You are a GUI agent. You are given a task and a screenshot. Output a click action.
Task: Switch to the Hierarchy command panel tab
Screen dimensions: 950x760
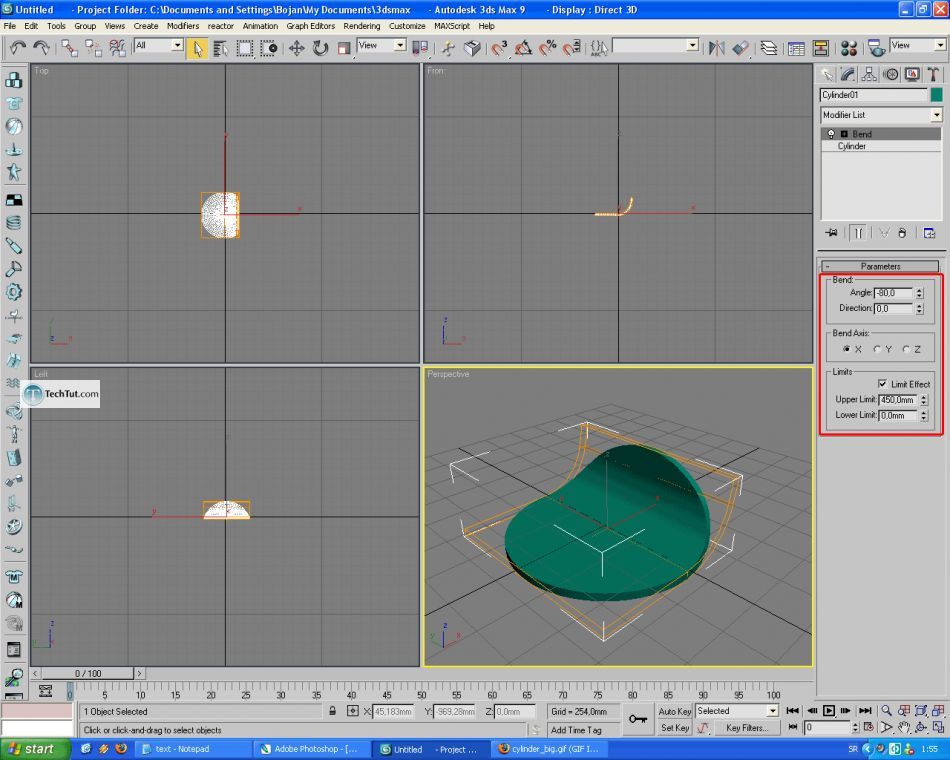(869, 75)
